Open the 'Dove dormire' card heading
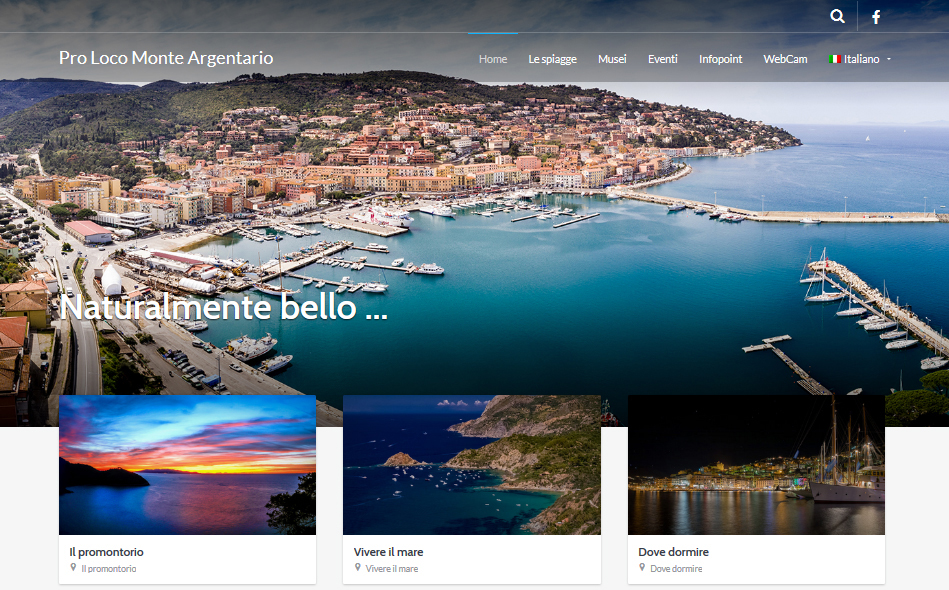The width and height of the screenshot is (949, 590). click(673, 552)
